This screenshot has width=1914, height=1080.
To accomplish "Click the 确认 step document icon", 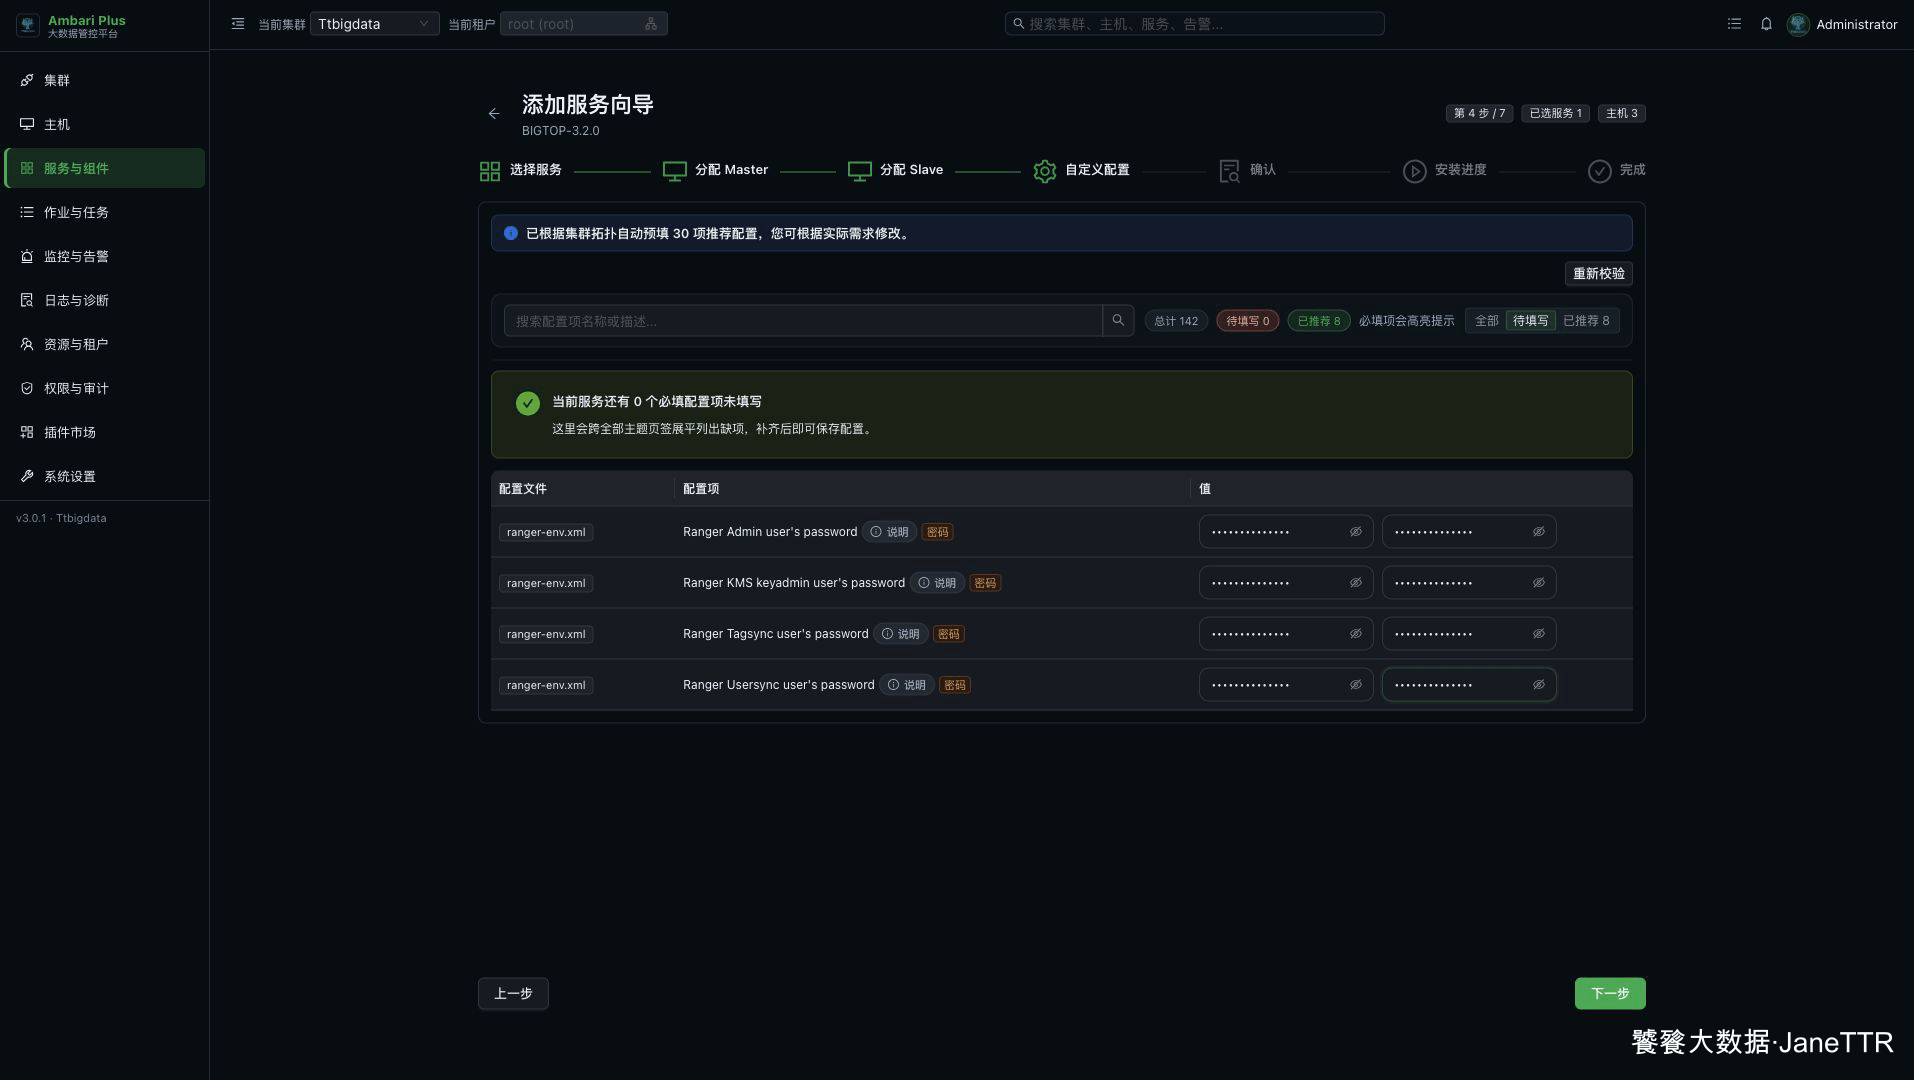I will click(1230, 171).
